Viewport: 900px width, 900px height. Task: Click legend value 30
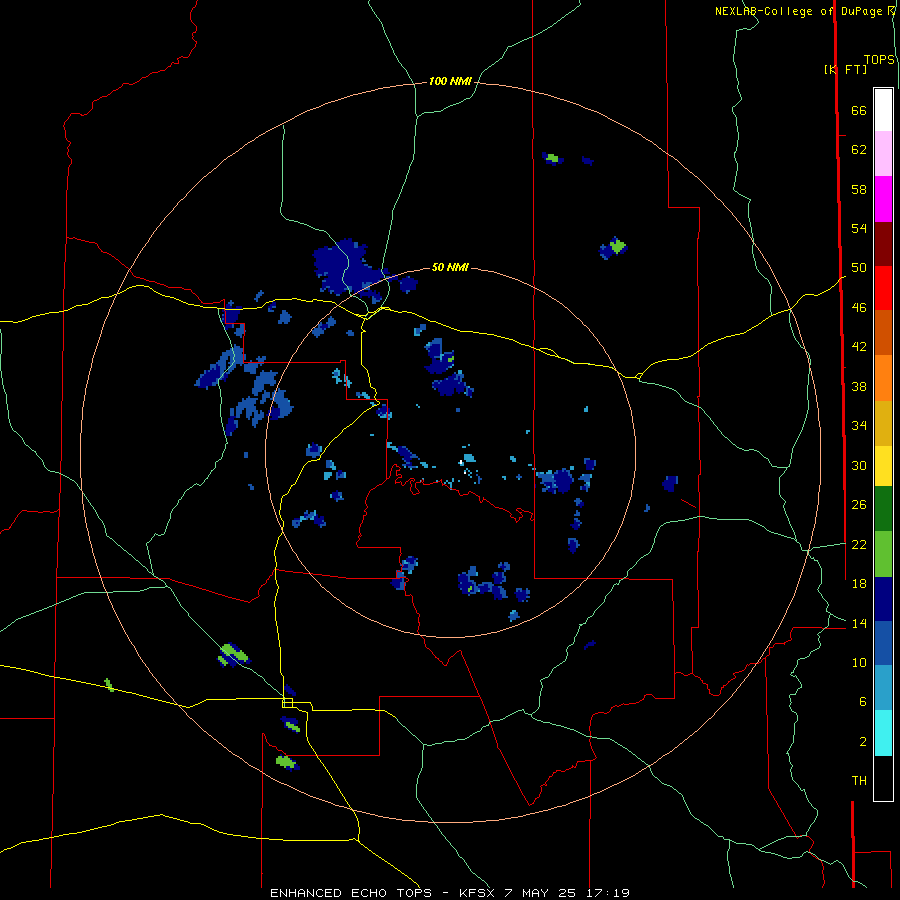(x=859, y=465)
